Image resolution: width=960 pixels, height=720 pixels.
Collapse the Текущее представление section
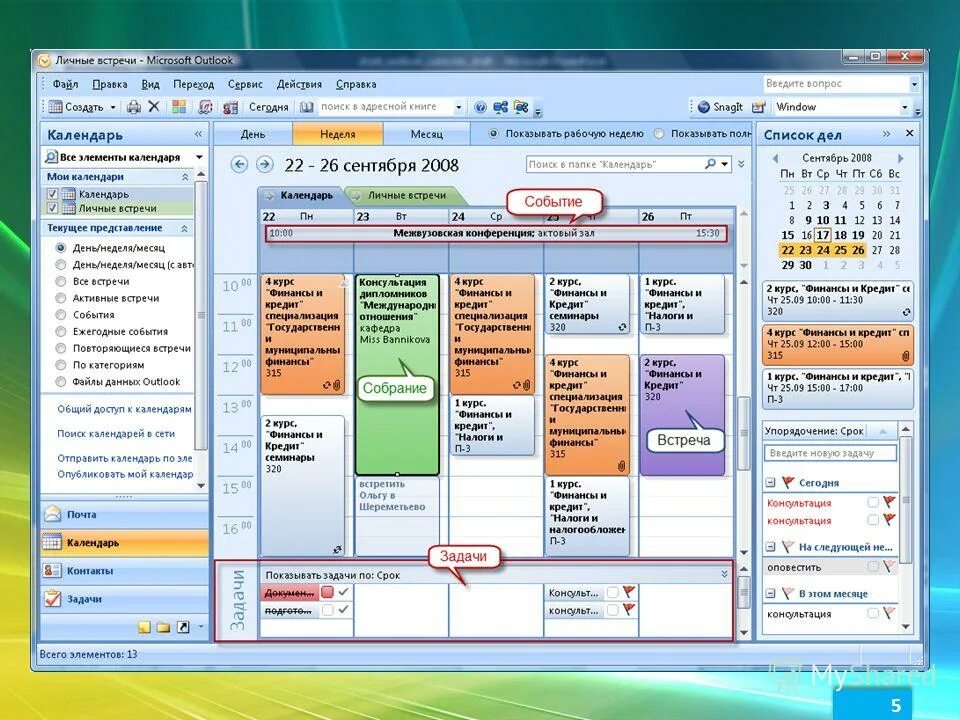(x=185, y=228)
